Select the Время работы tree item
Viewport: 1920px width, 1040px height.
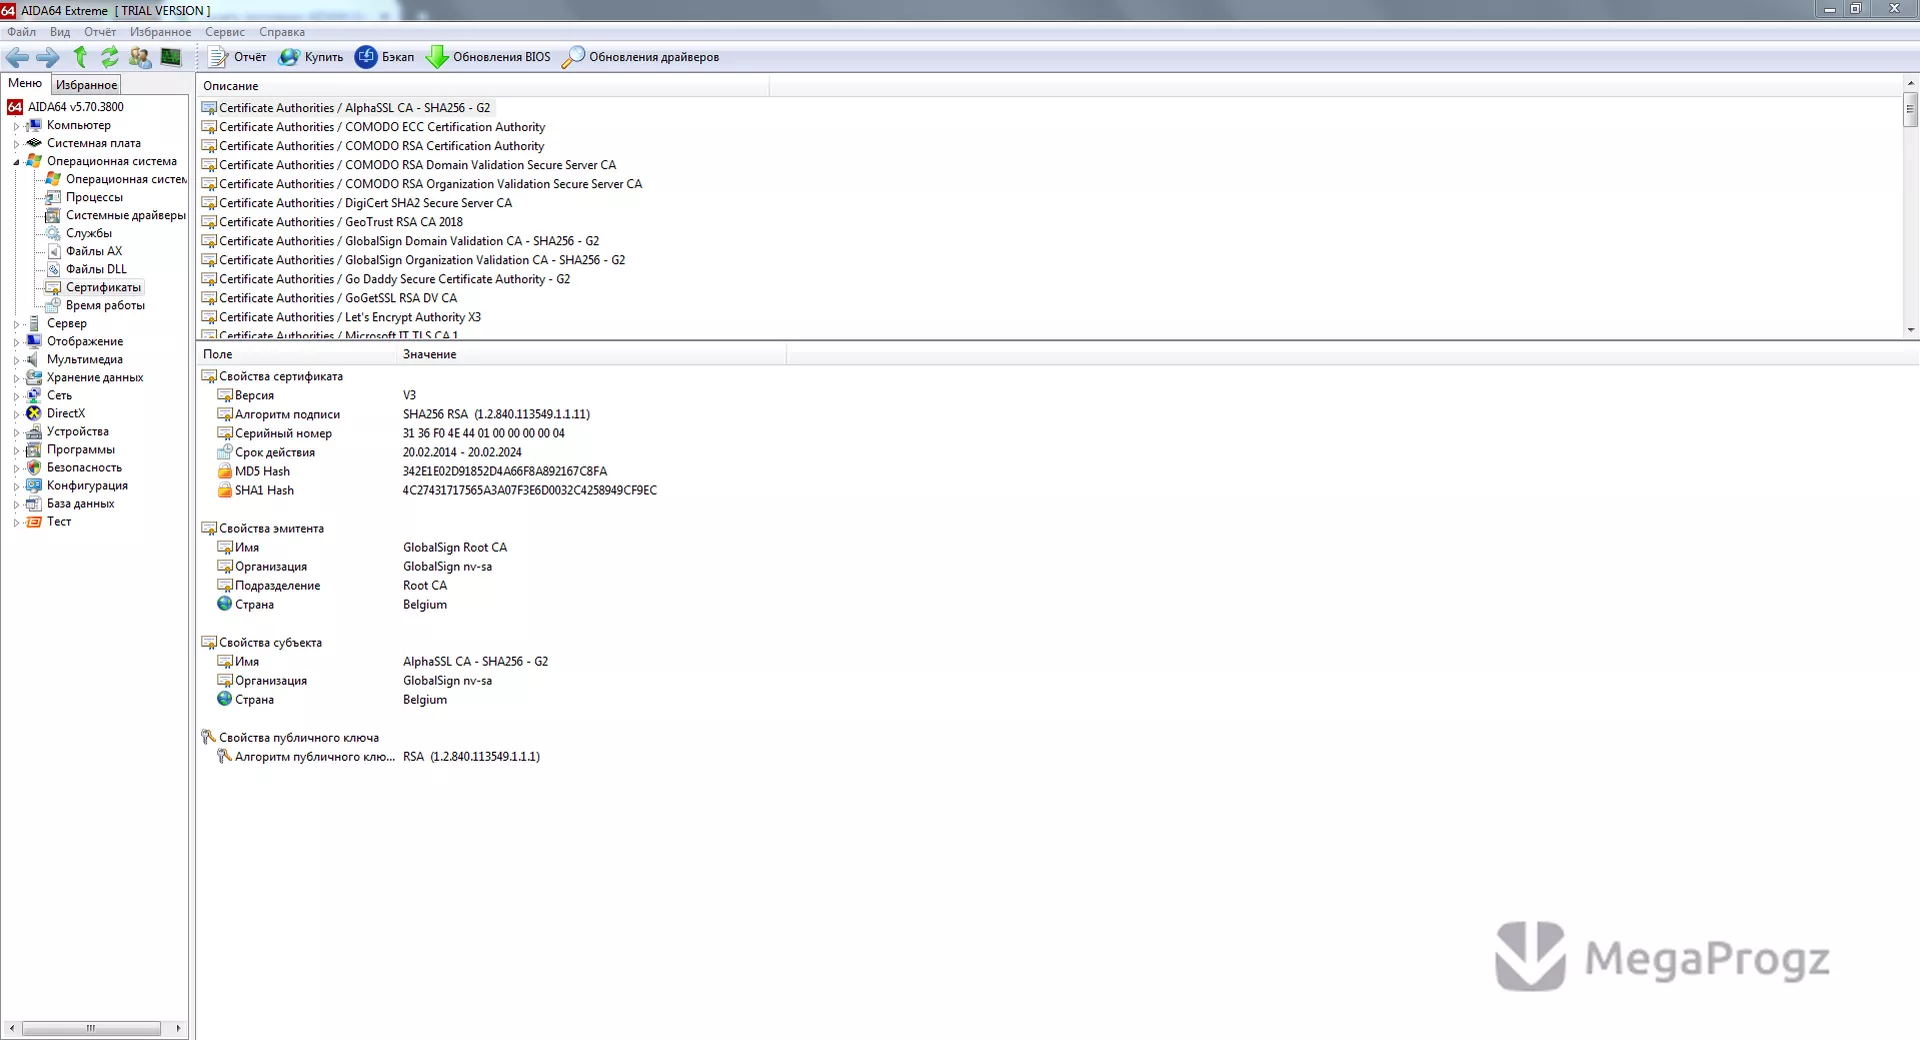[105, 305]
